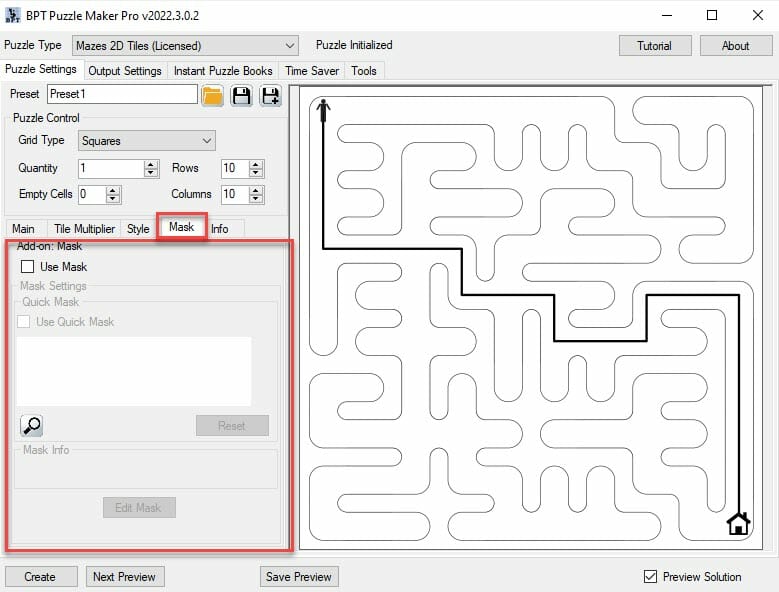This screenshot has width=779, height=592.
Task: Decrease the Quantity value with down arrow
Action: pyautogui.click(x=151, y=173)
